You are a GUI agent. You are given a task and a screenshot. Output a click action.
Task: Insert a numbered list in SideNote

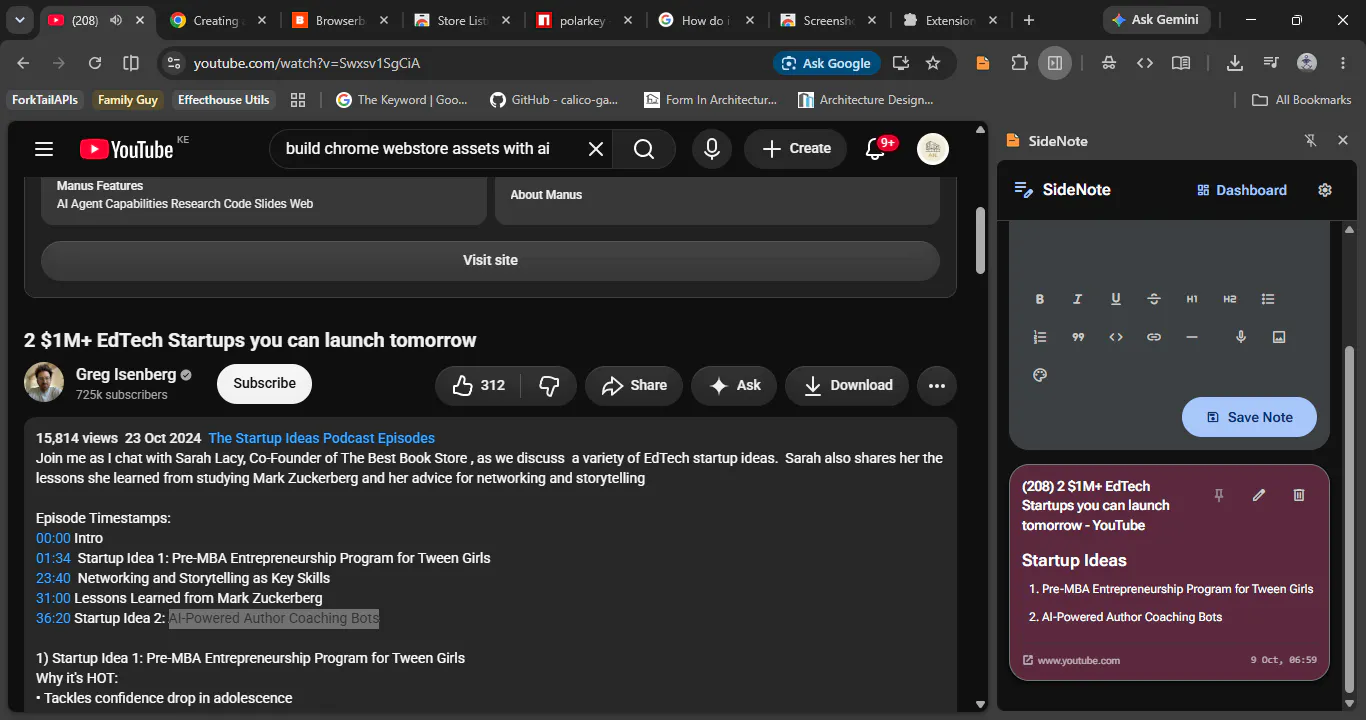click(1040, 337)
